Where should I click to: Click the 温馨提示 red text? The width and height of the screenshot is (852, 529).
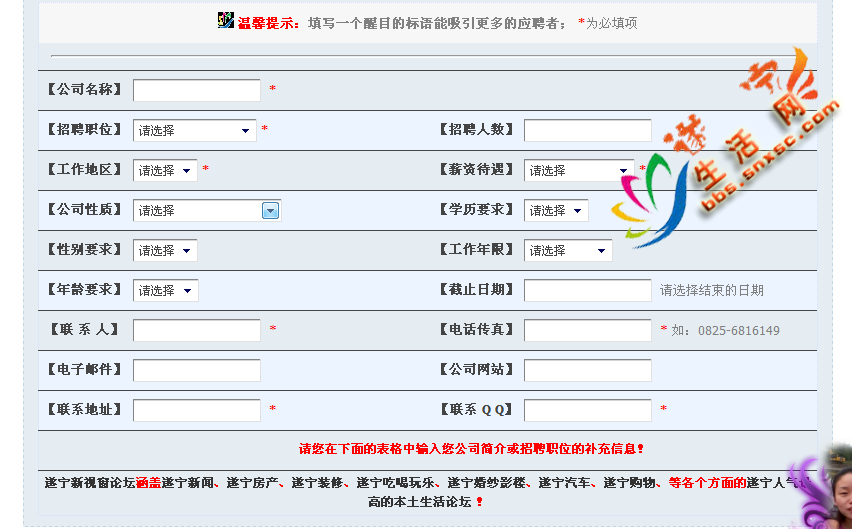tap(268, 23)
